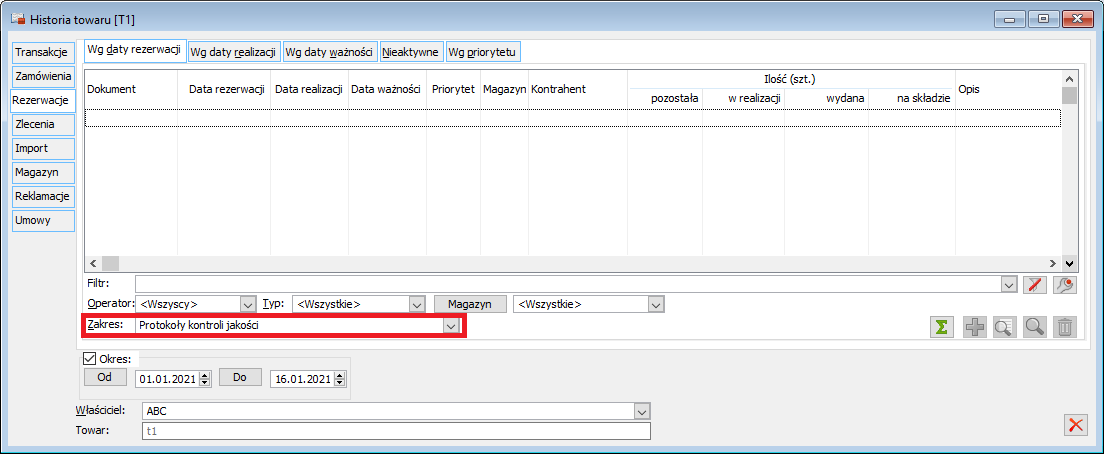Expand the Filtr dropdown arrow
The width and height of the screenshot is (1104, 454).
1010,284
